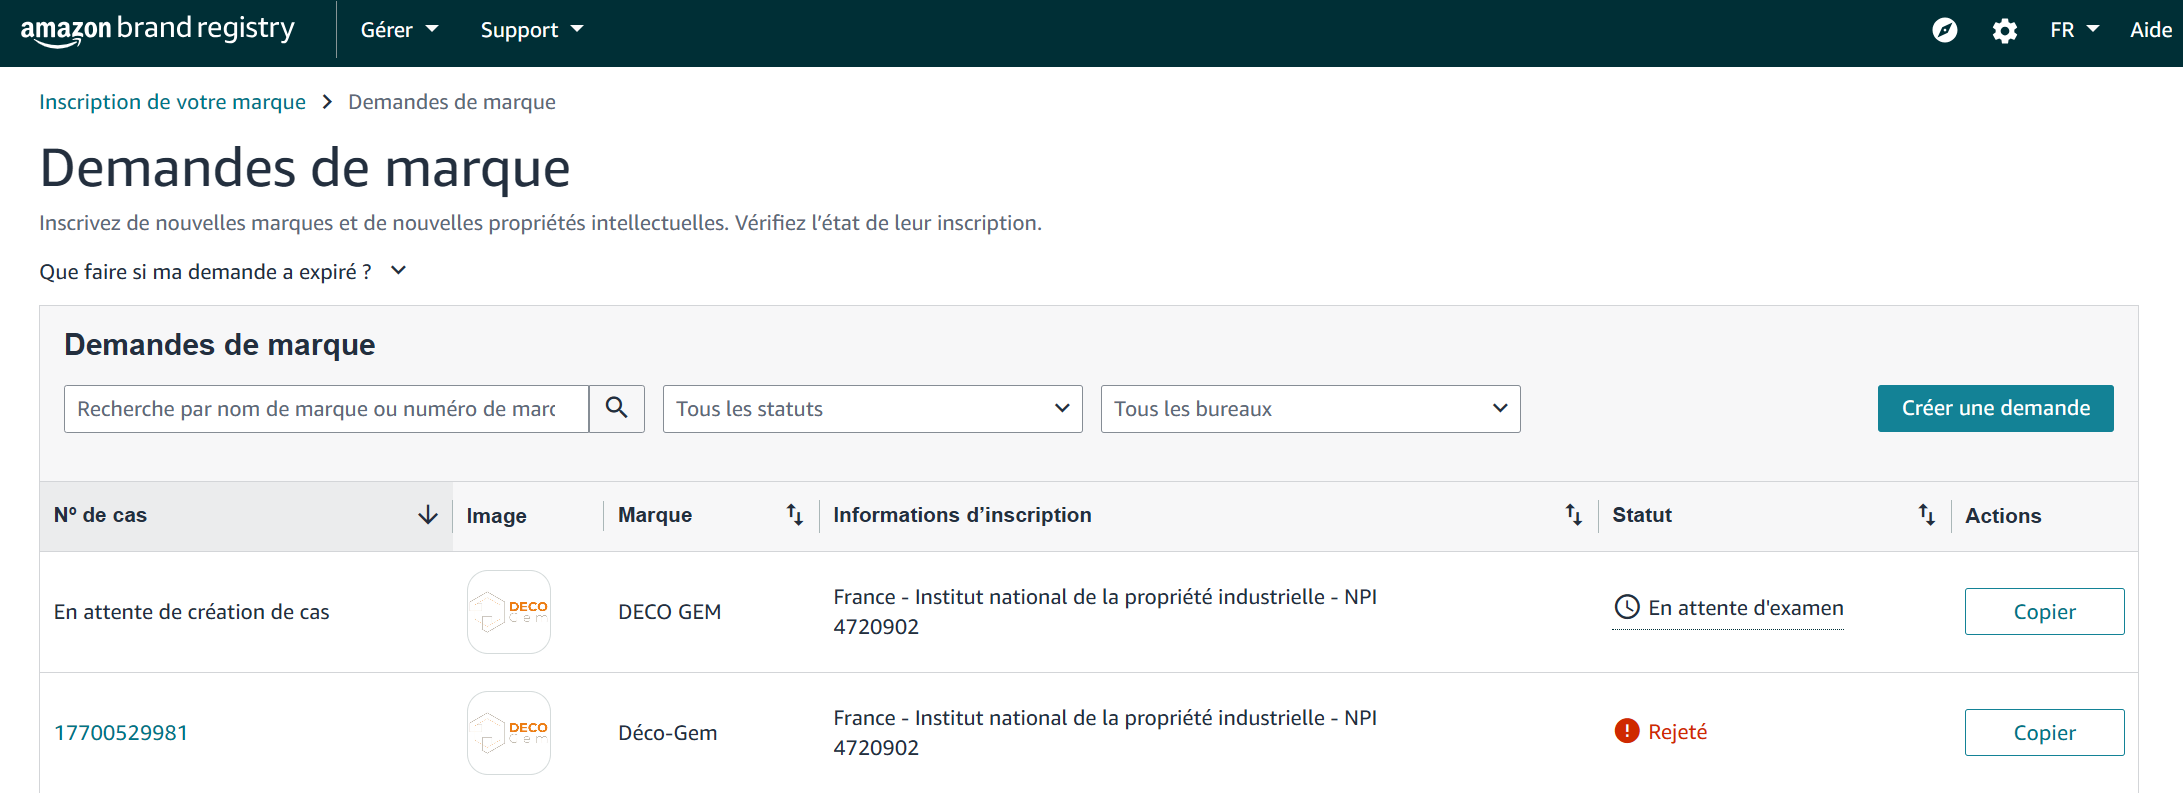Click the clock icon beside En attente d'examen
The height and width of the screenshot is (793, 2183).
(1627, 607)
